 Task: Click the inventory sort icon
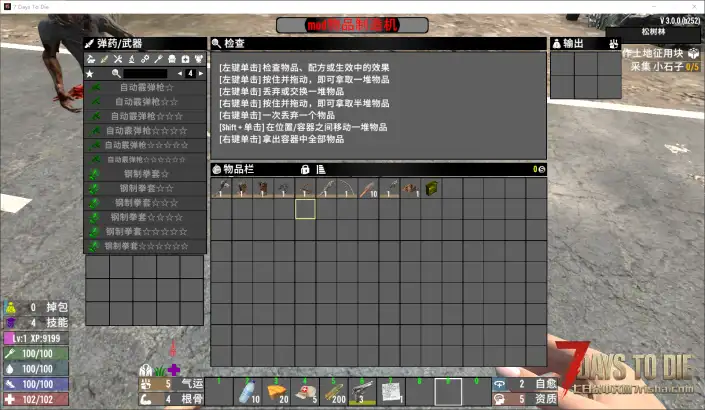click(321, 169)
